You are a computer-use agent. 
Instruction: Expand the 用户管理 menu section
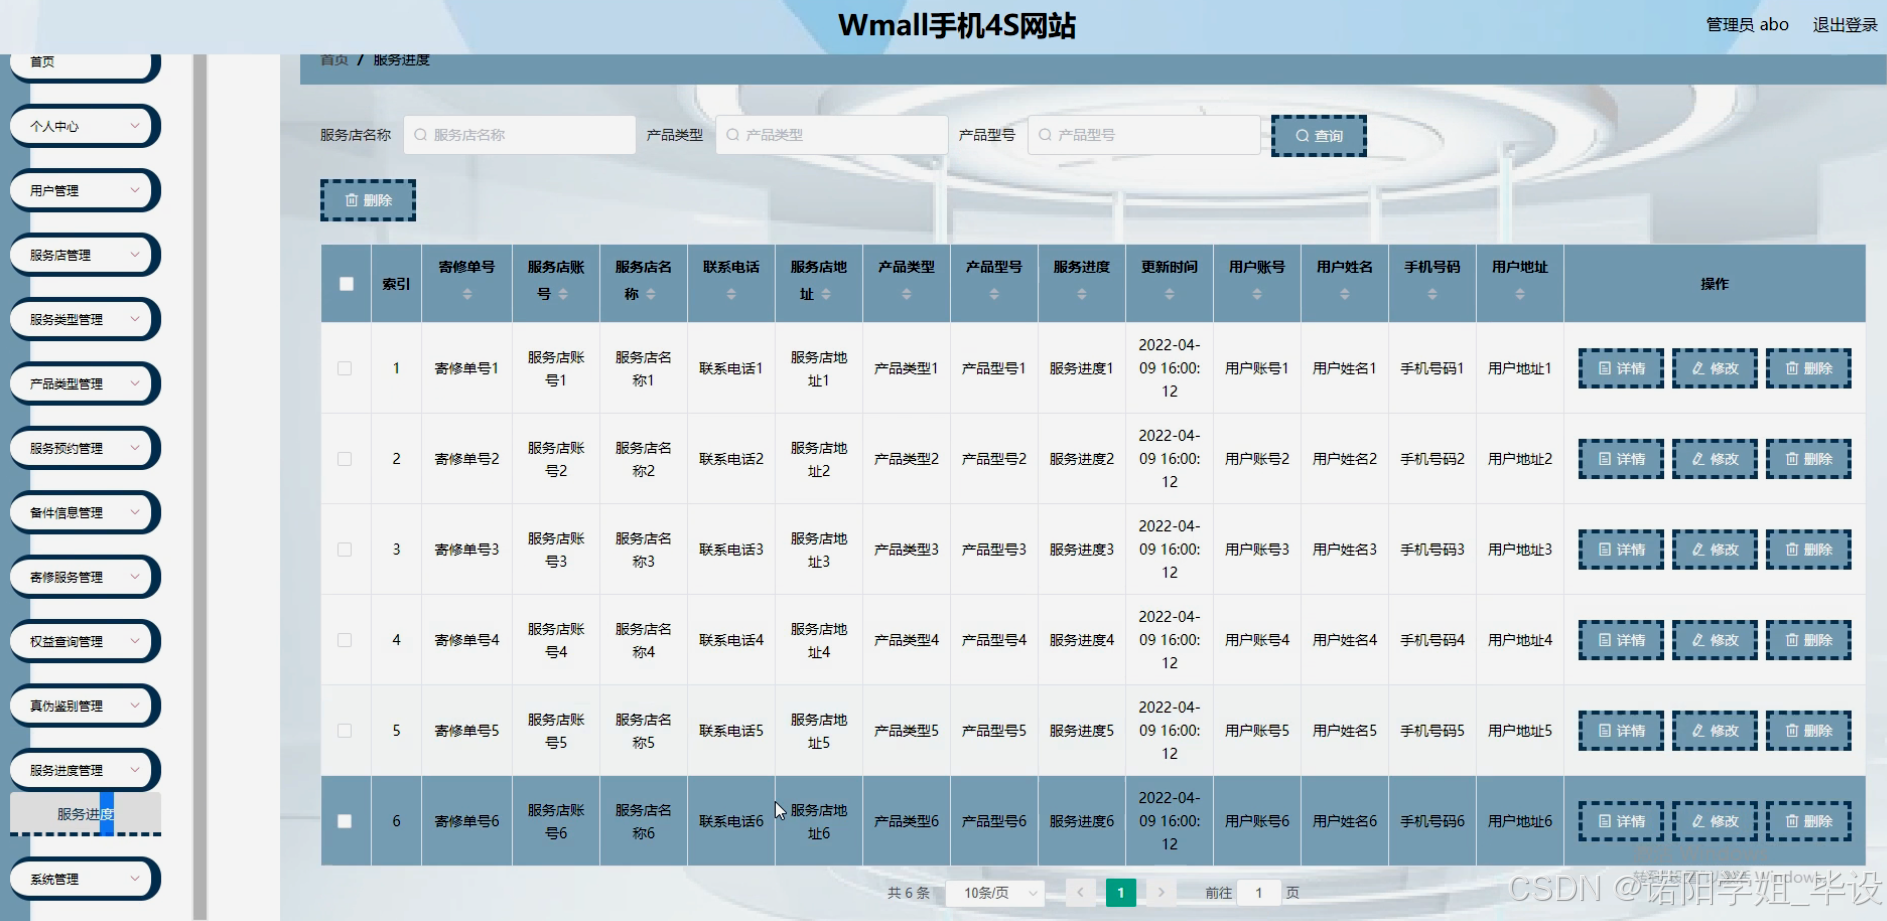84,190
